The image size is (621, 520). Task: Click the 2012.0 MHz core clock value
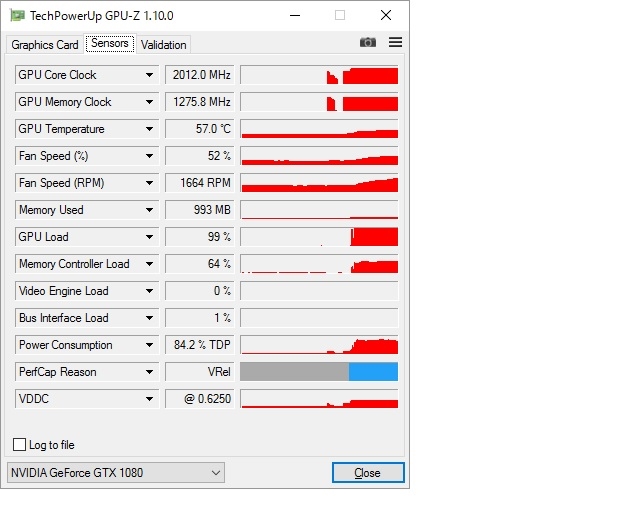[x=200, y=75]
